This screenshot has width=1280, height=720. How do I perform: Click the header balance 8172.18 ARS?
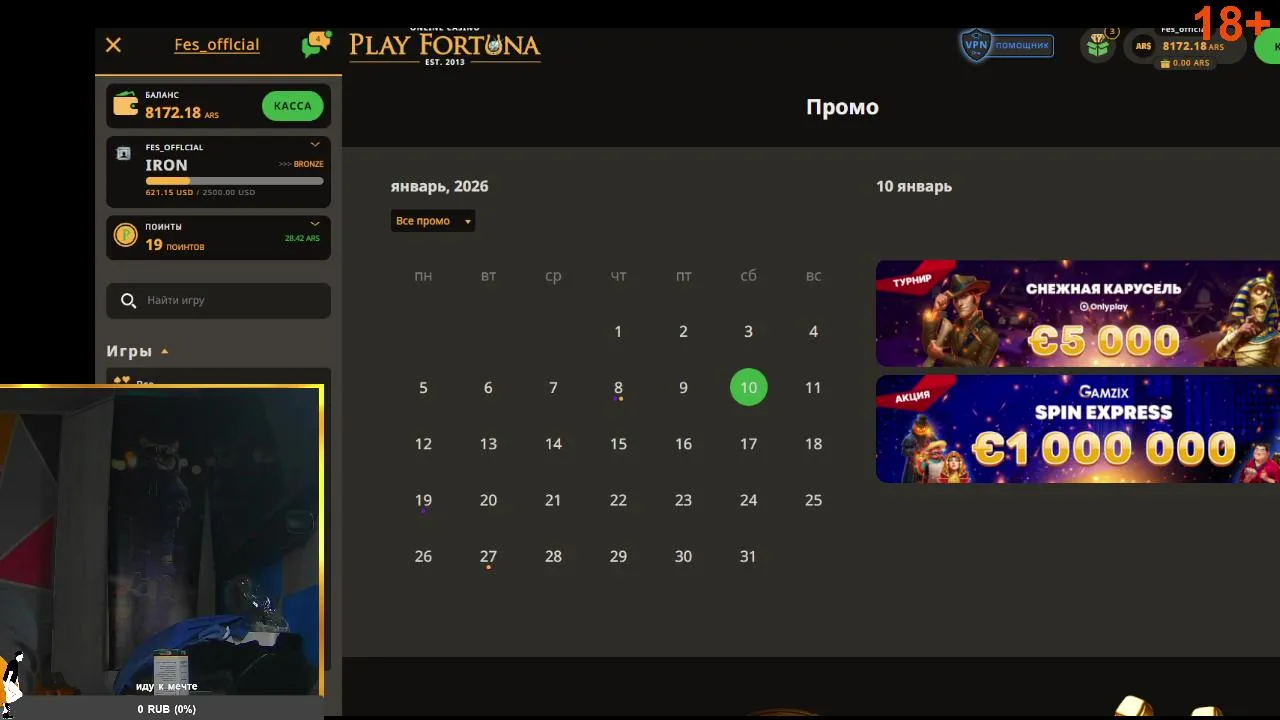[1193, 46]
